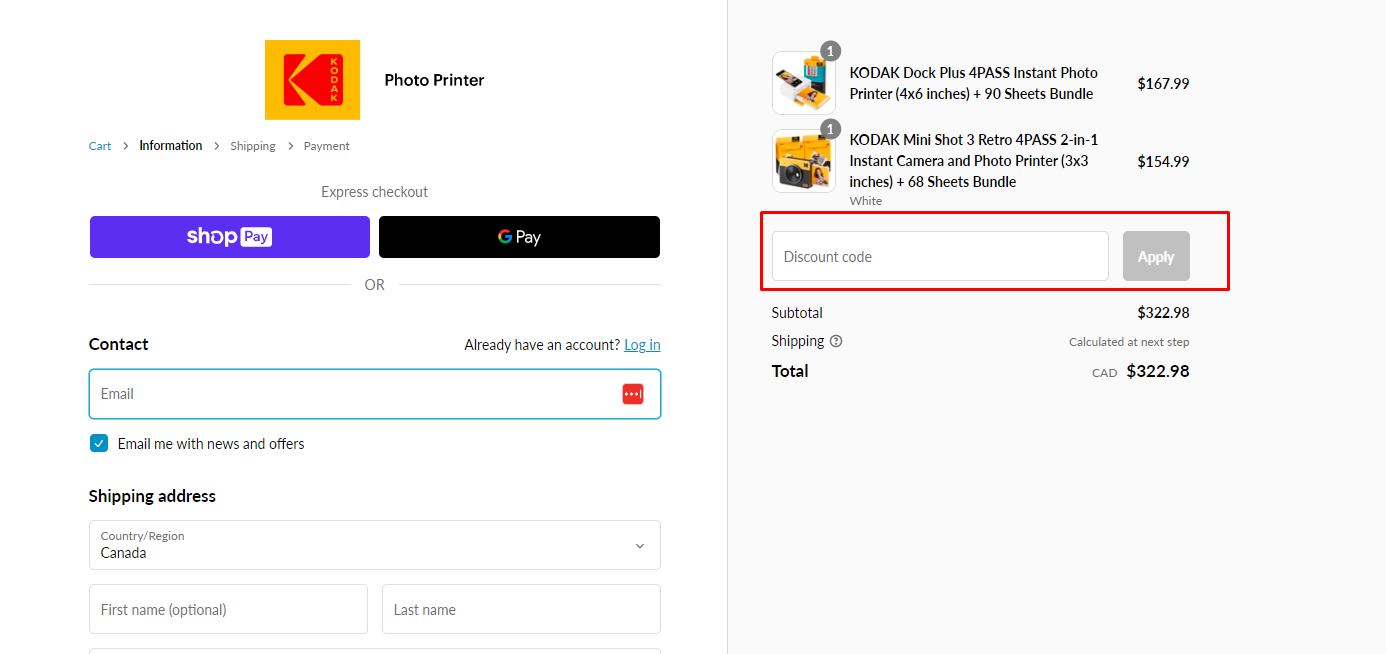Click the Country/Region chevron arrow

[x=640, y=546]
